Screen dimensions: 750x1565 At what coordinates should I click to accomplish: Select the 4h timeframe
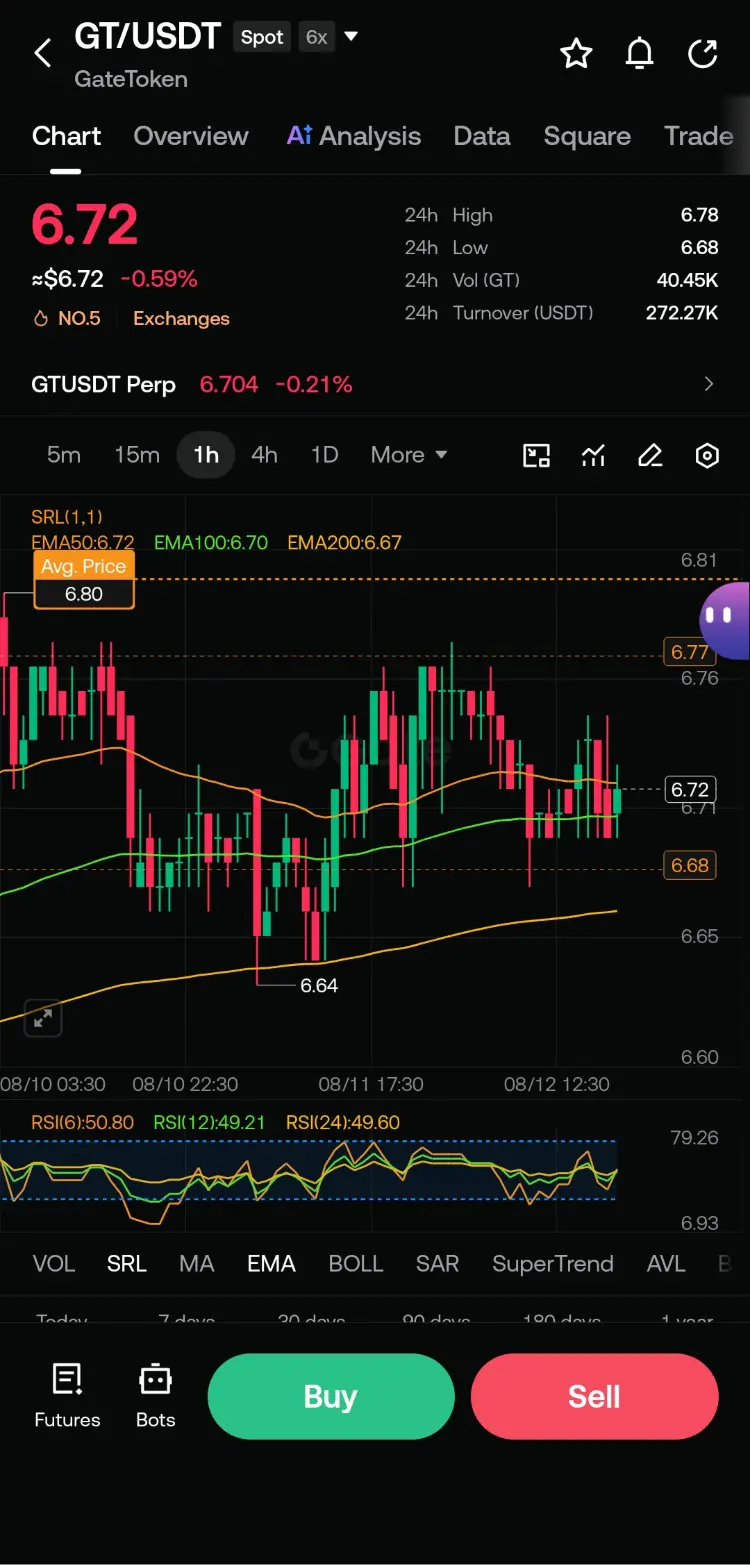coord(264,455)
